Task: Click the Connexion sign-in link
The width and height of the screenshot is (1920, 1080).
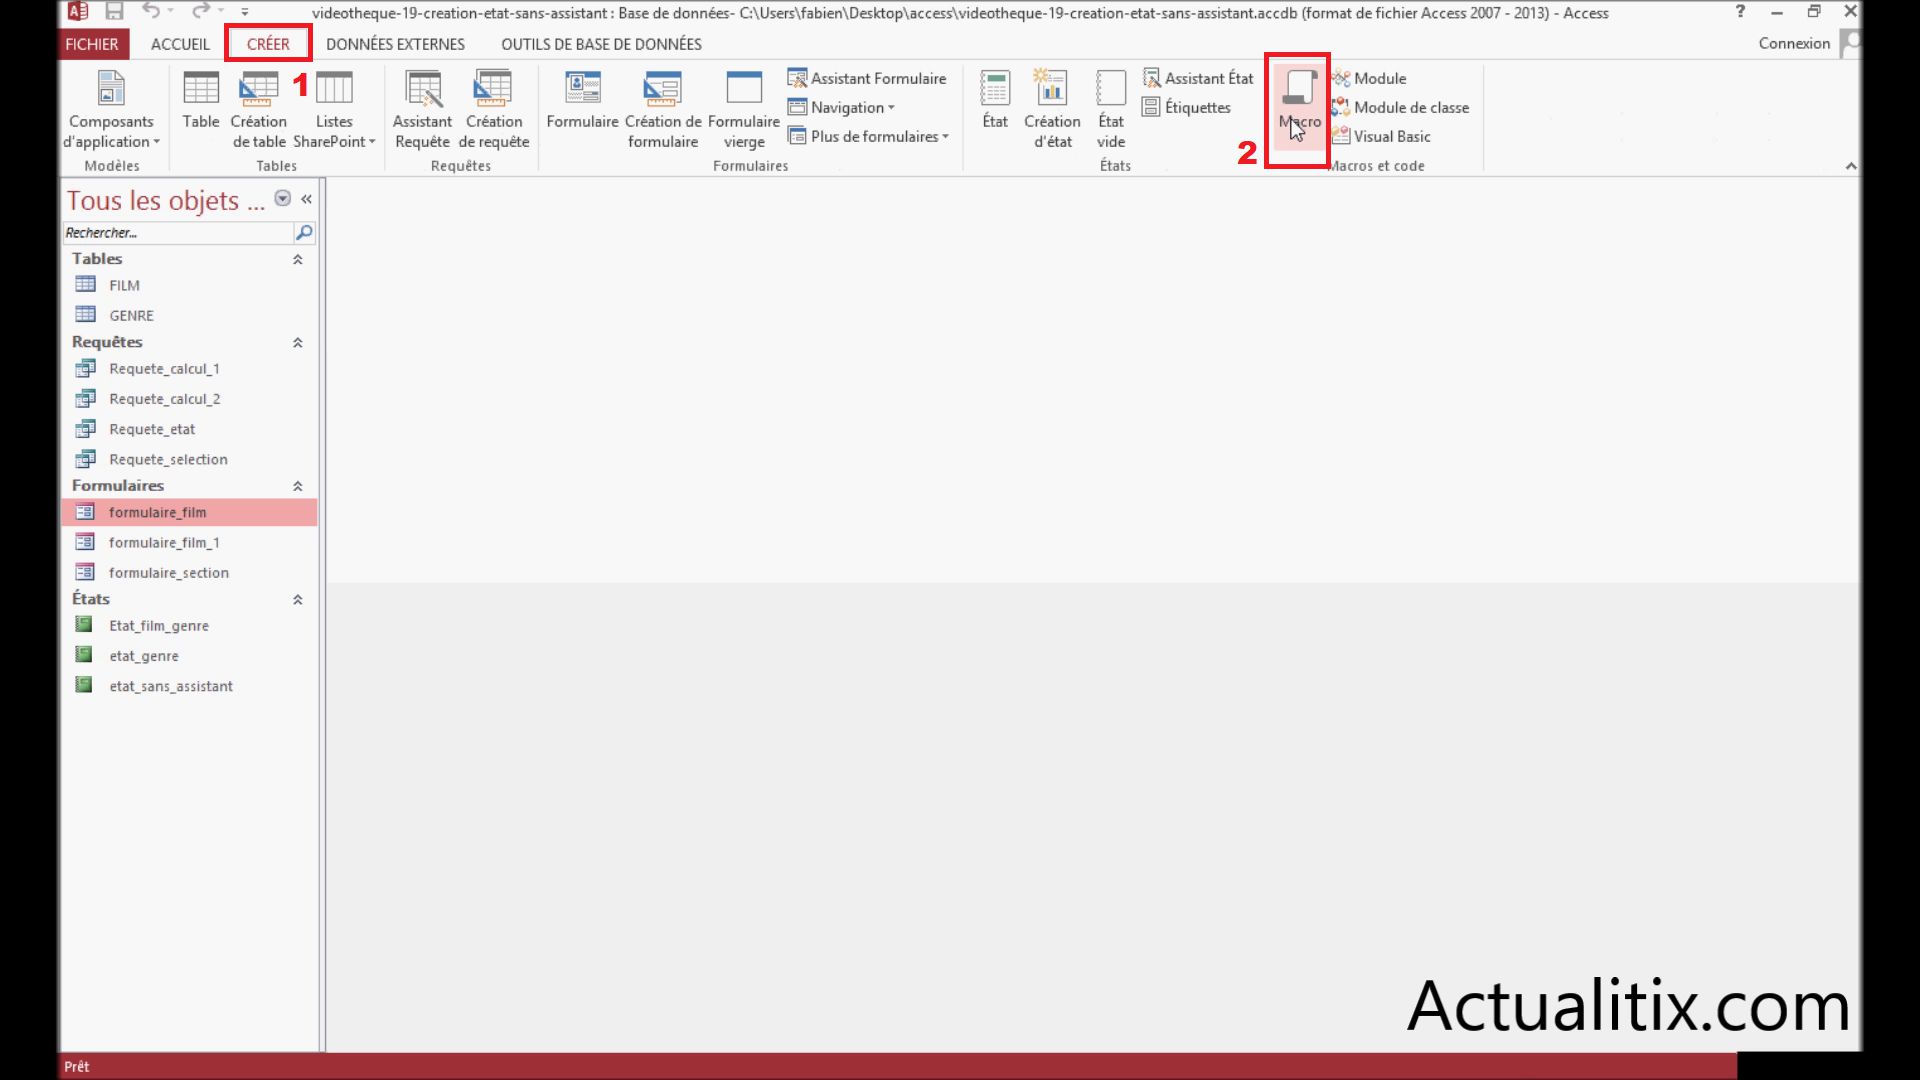Action: [1794, 43]
